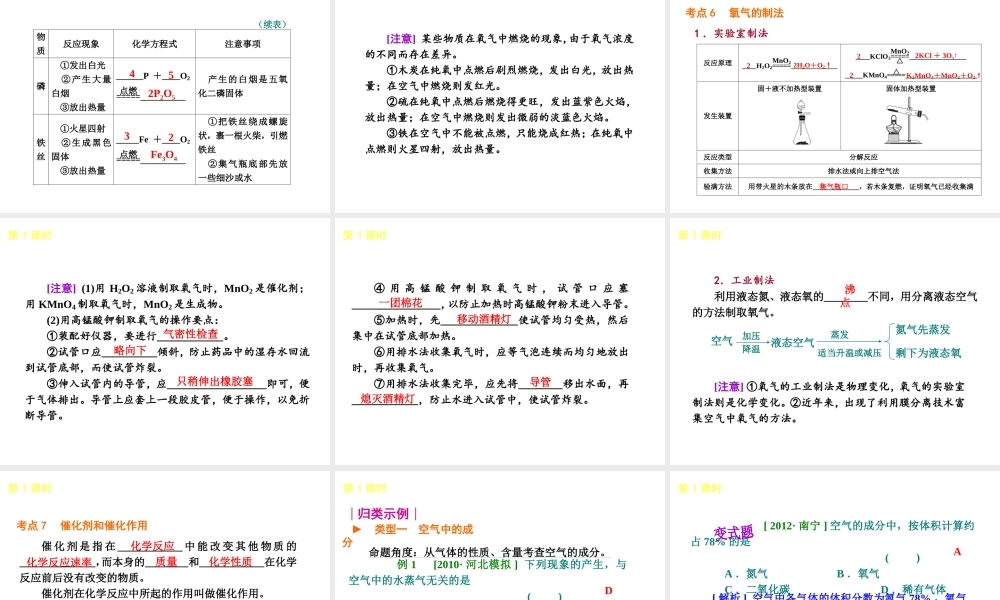Click the purple 变式题 label
This screenshot has height=600, width=1000.
[733, 532]
